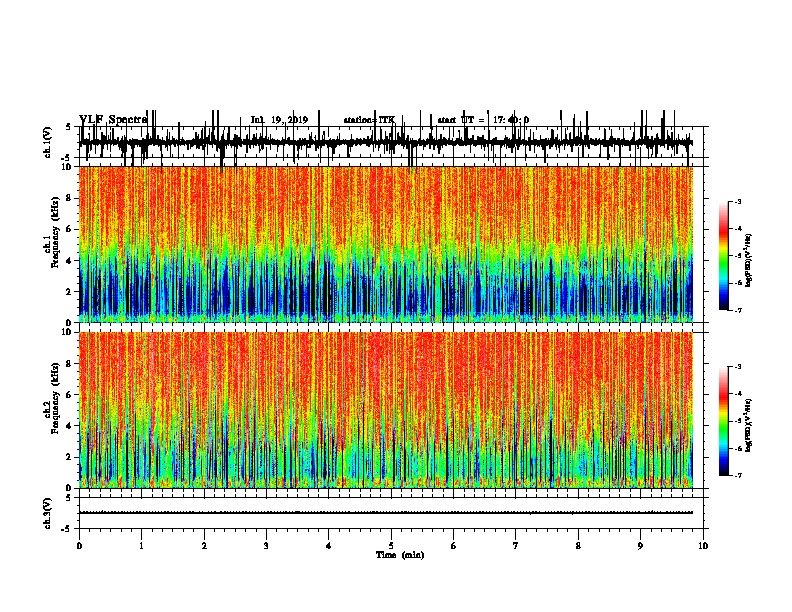Click the time axis tick label "1"
This screenshot has width=792, height=612.
tap(141, 546)
